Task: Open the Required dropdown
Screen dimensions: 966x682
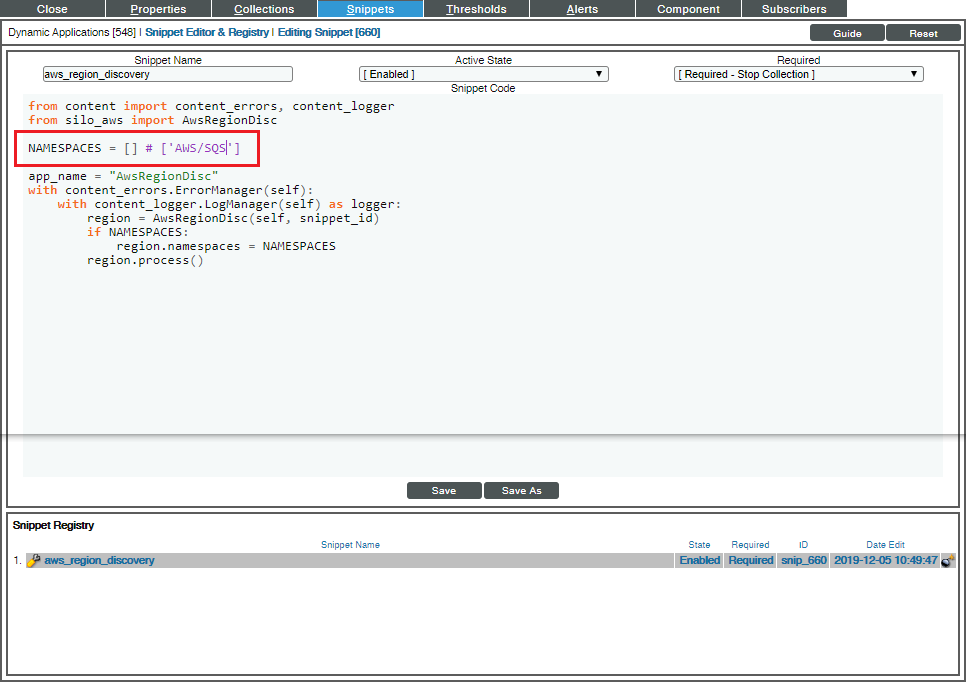Action: (x=798, y=74)
